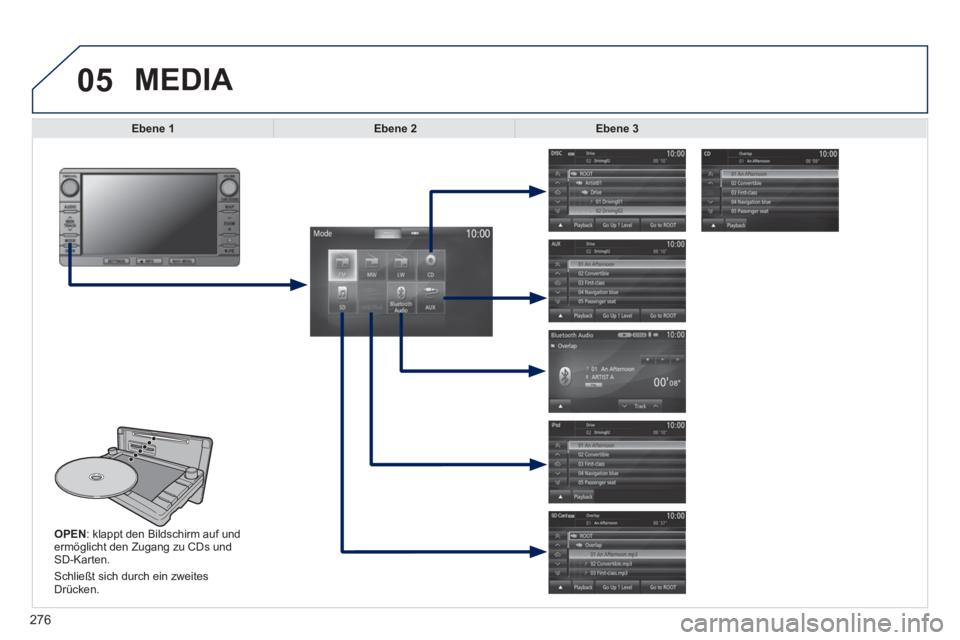Click Playback button in CD screen
The height and width of the screenshot is (640, 960).
click(x=736, y=225)
